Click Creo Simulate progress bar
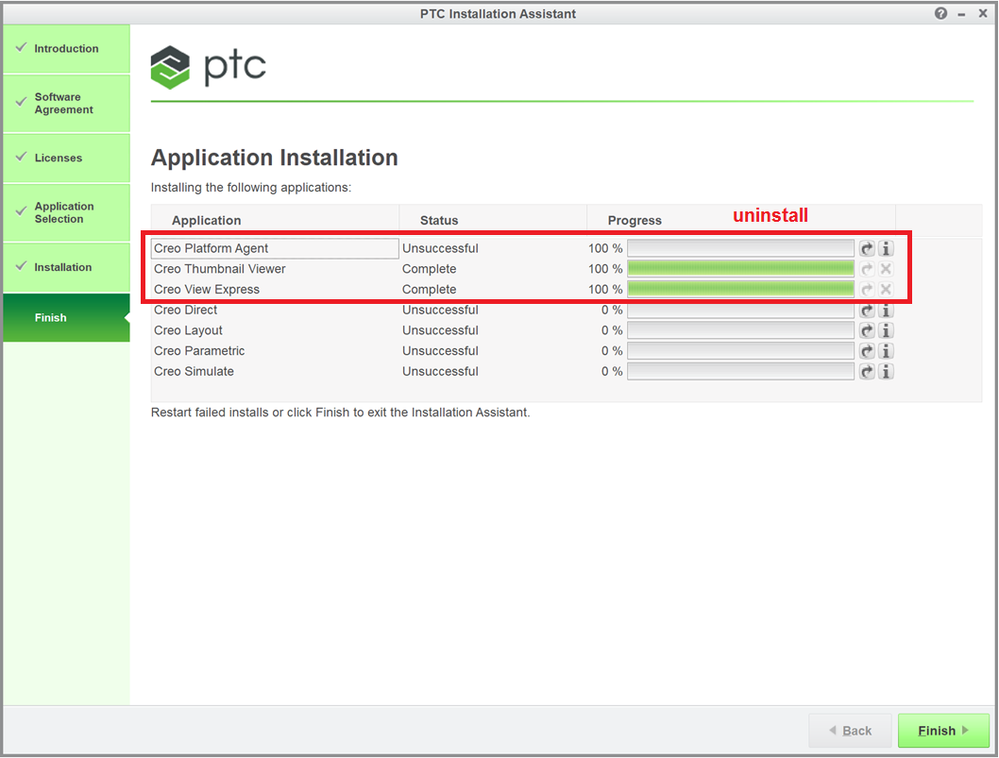This screenshot has width=999, height=758. pyautogui.click(x=740, y=371)
